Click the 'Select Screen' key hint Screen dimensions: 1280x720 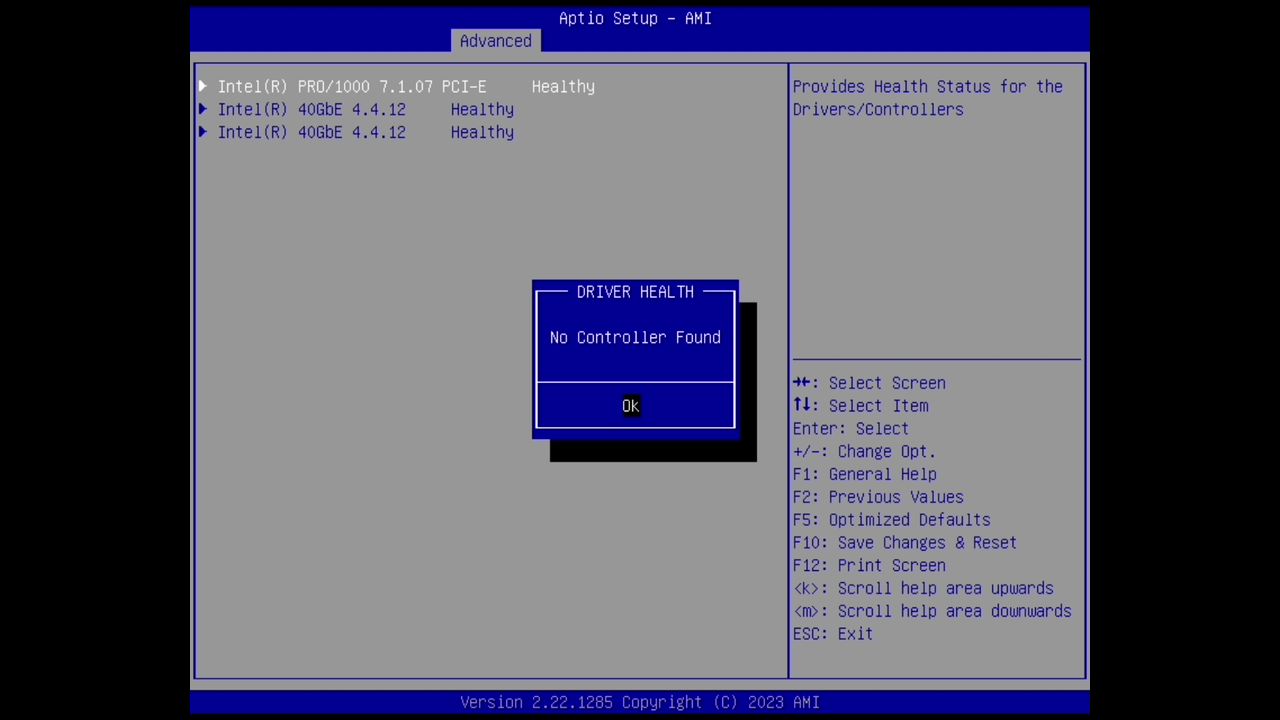(869, 383)
